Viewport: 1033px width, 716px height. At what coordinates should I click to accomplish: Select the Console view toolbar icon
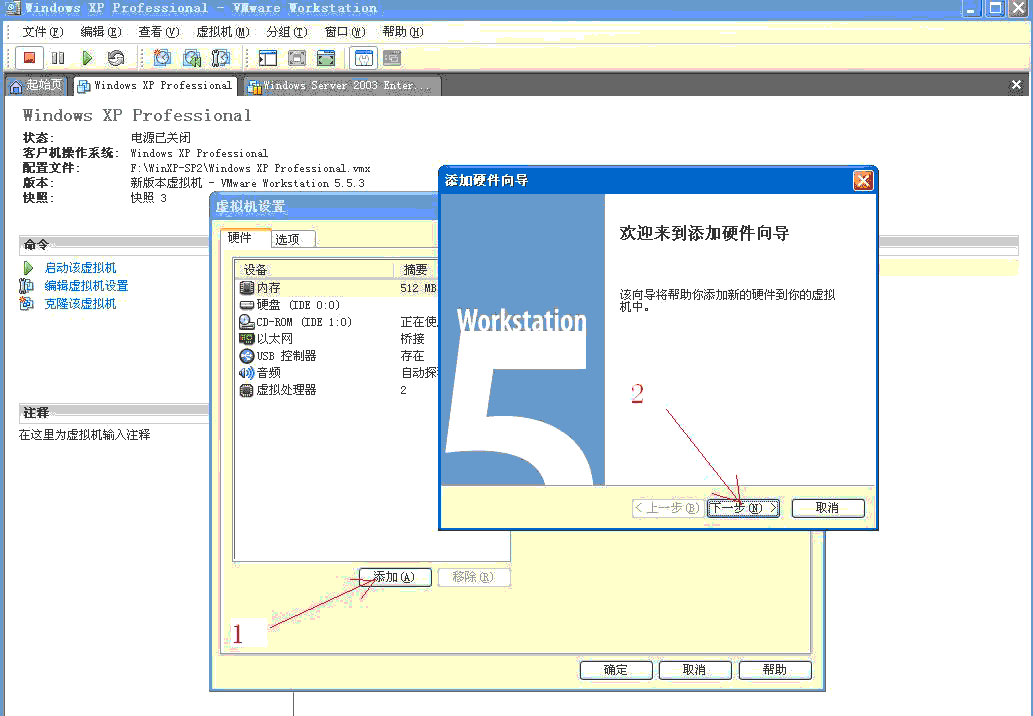pos(393,58)
